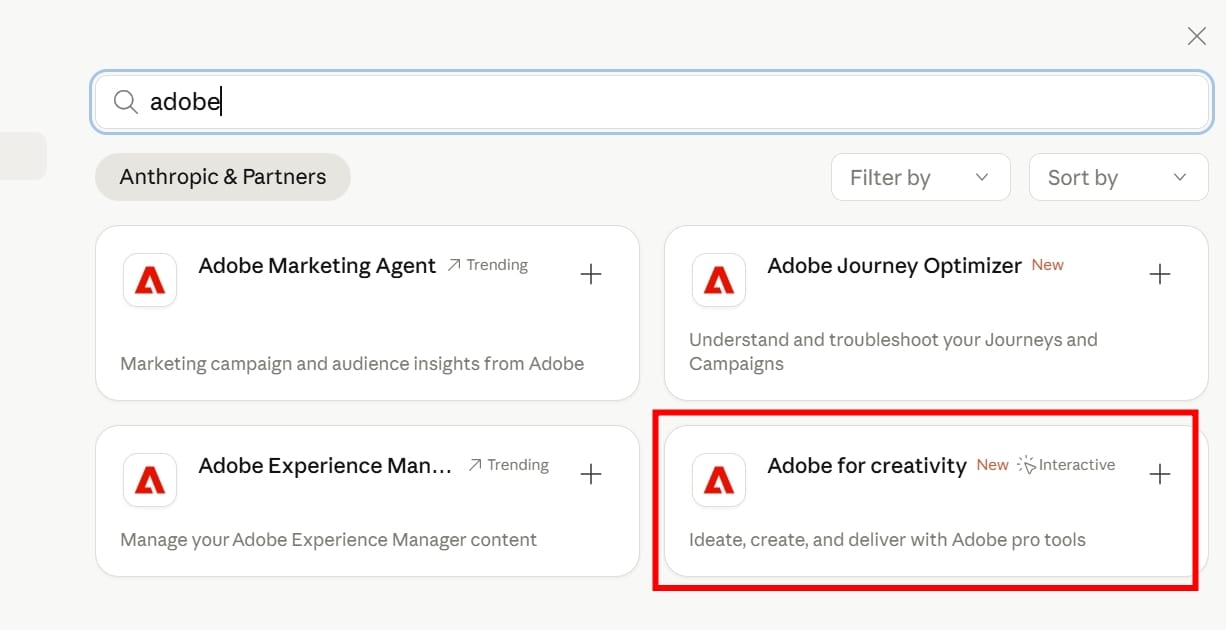Click 'Understand and troubleshoot your Journeys' description

pyautogui.click(x=893, y=352)
